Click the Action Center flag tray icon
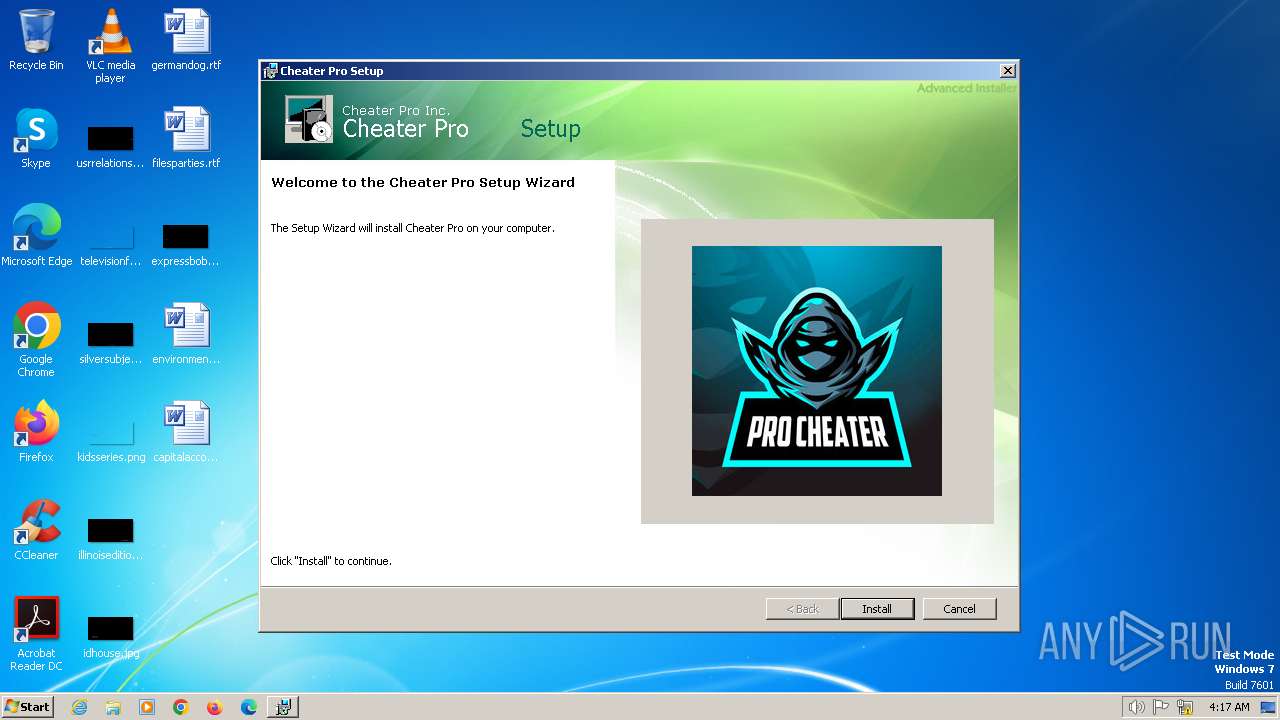This screenshot has width=1280, height=720. click(1161, 707)
